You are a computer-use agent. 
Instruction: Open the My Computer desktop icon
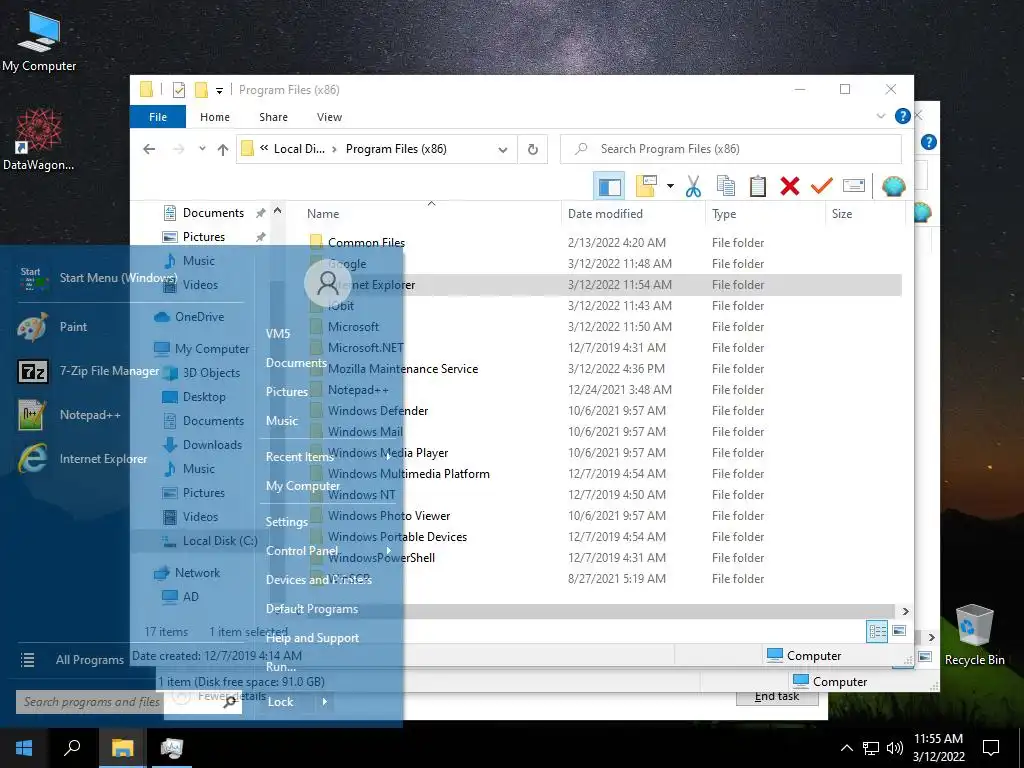(39, 40)
